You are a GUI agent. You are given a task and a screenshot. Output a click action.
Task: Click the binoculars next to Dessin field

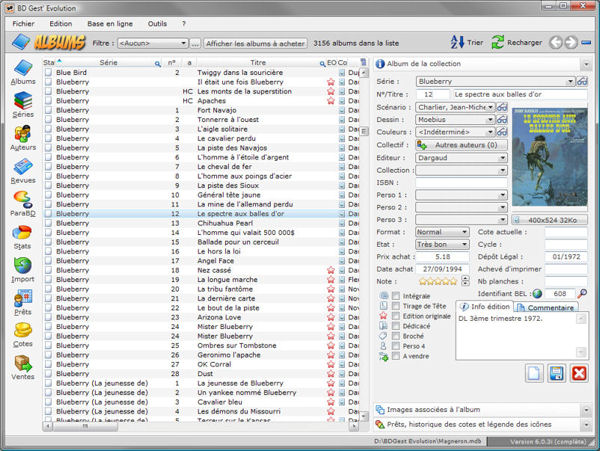tap(502, 119)
